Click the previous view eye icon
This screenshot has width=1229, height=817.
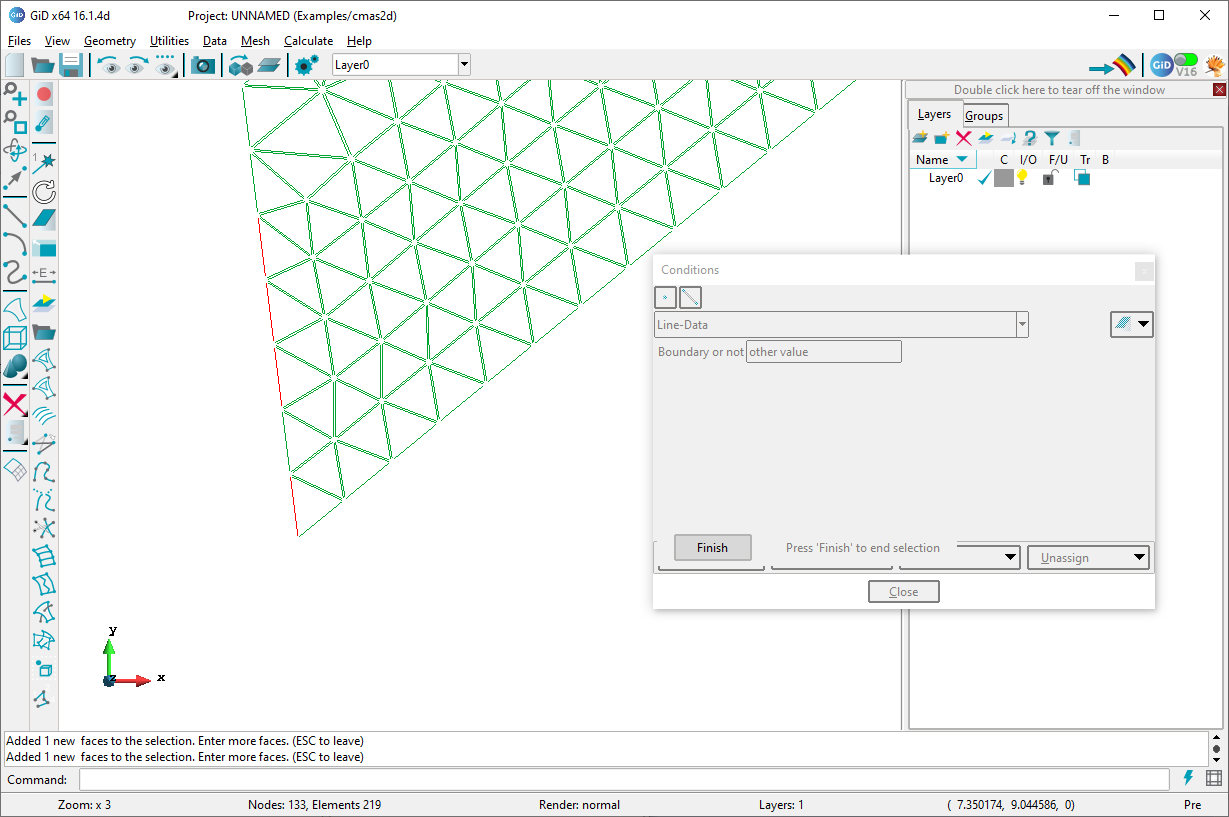108,65
